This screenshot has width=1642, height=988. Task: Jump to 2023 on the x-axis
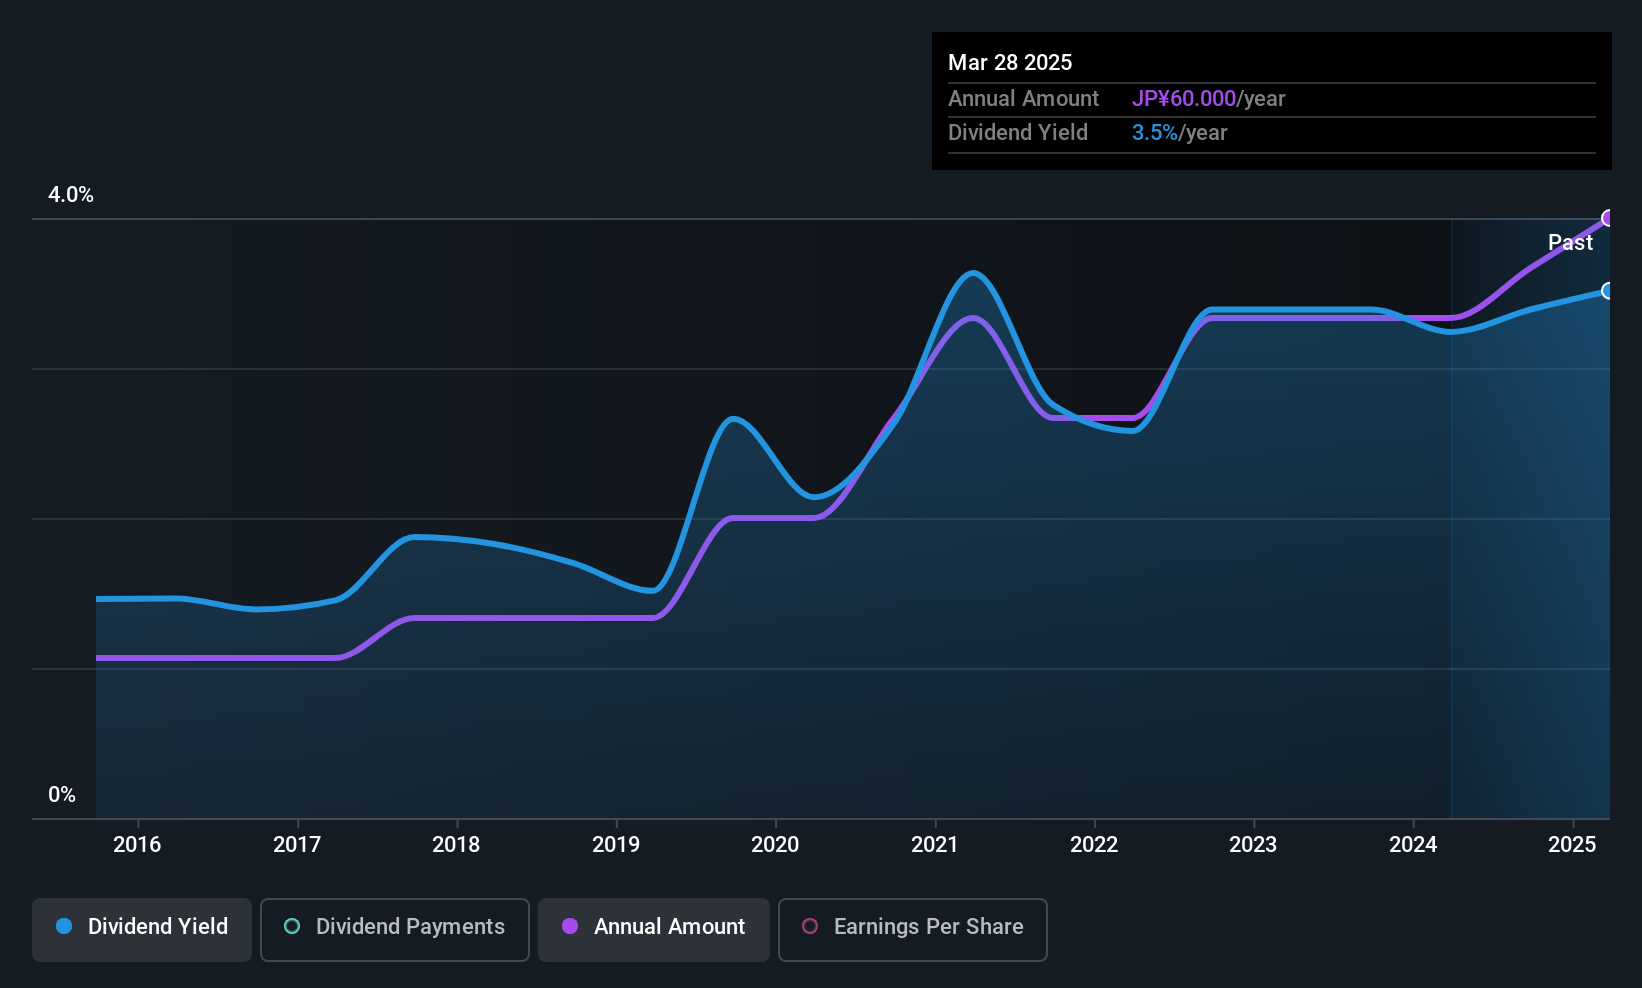pos(1253,845)
